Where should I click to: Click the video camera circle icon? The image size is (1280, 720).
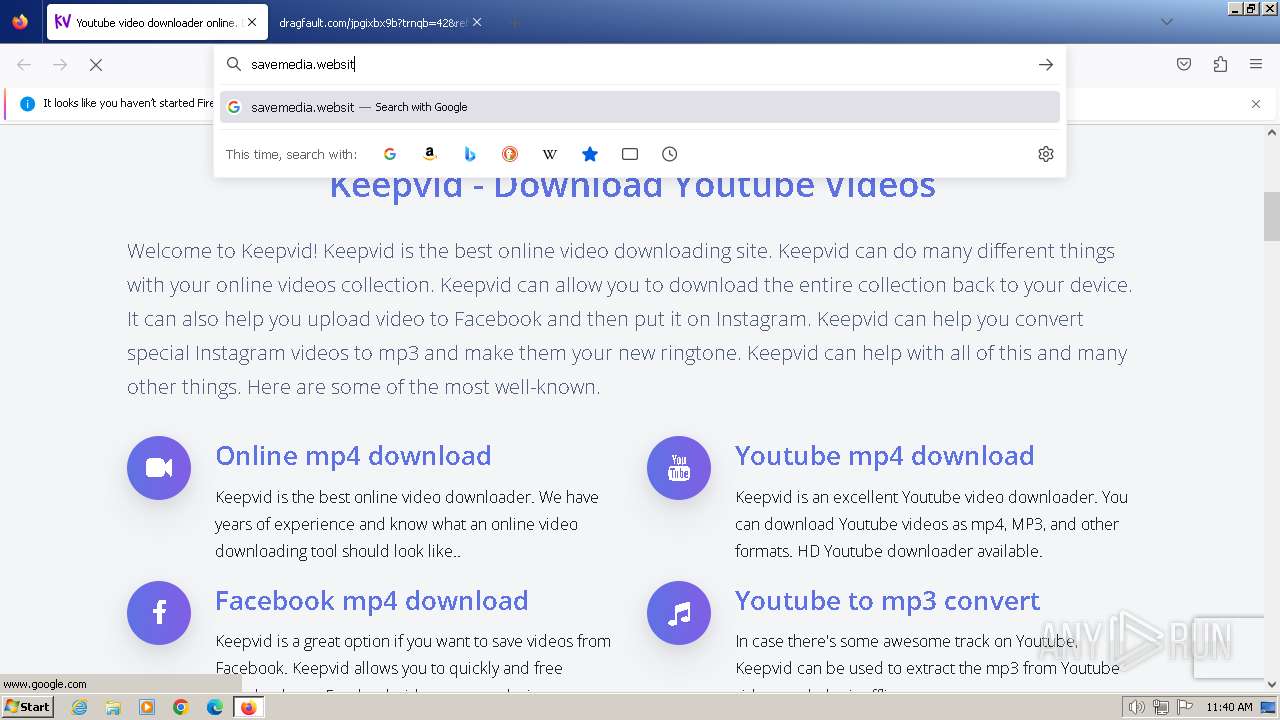(x=159, y=468)
